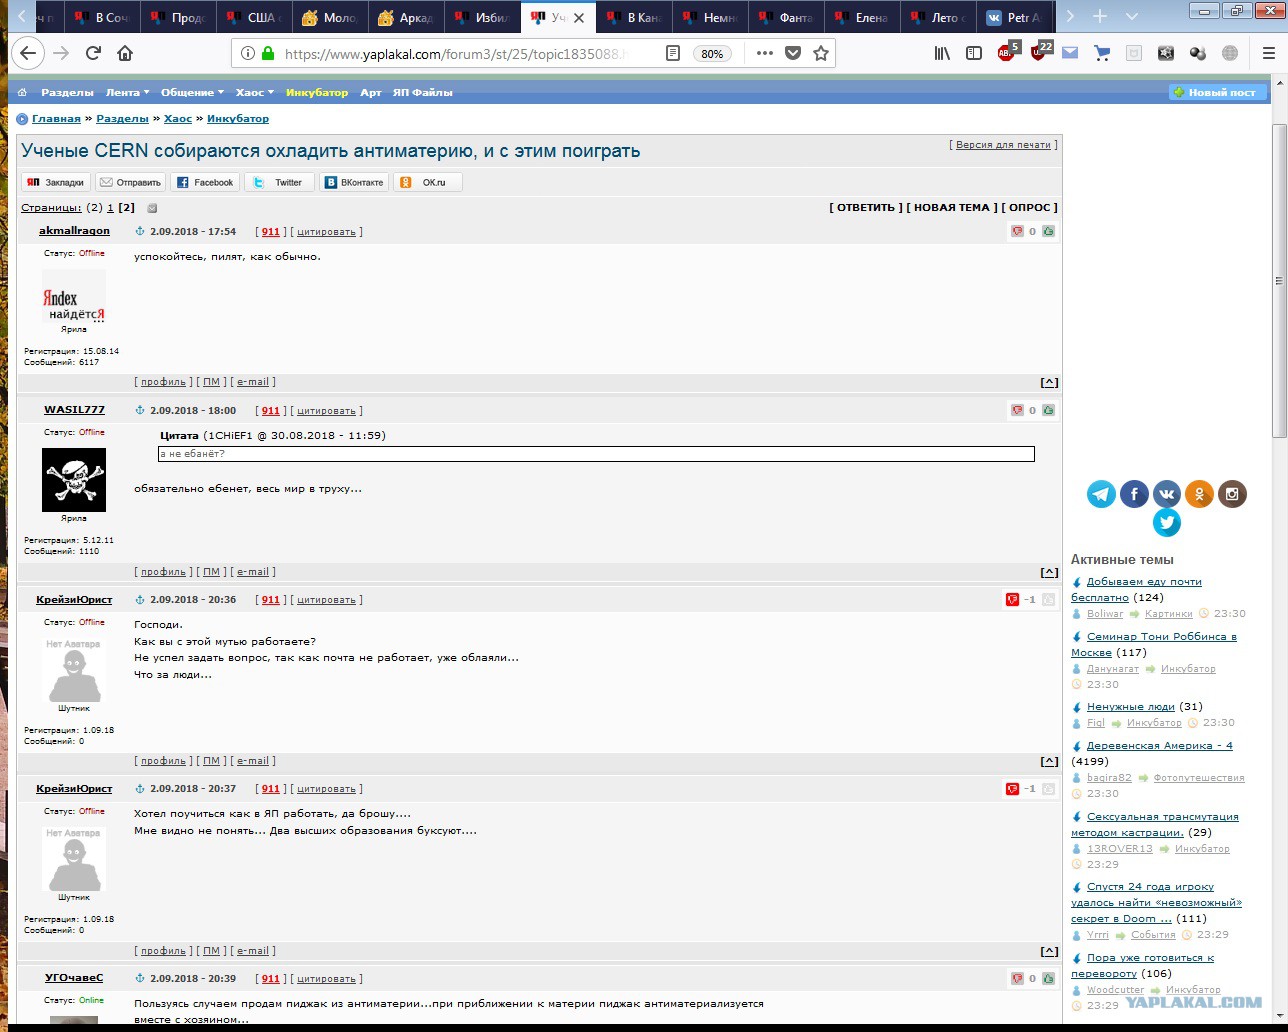Bookmark this page with the star icon

click(x=821, y=53)
